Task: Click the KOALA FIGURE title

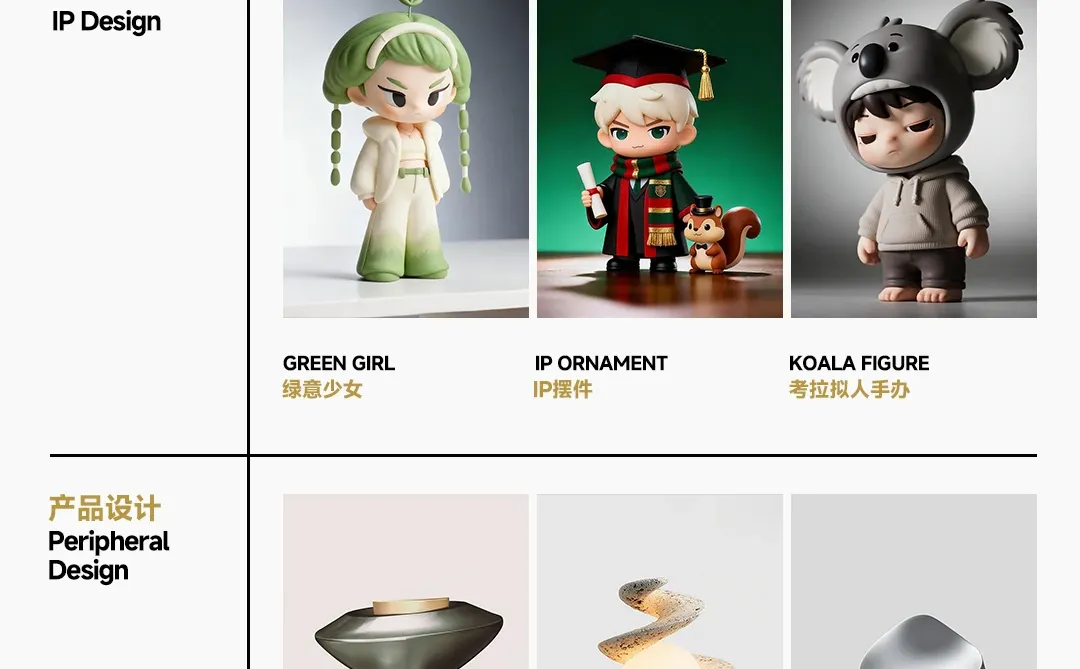Action: pos(859,363)
